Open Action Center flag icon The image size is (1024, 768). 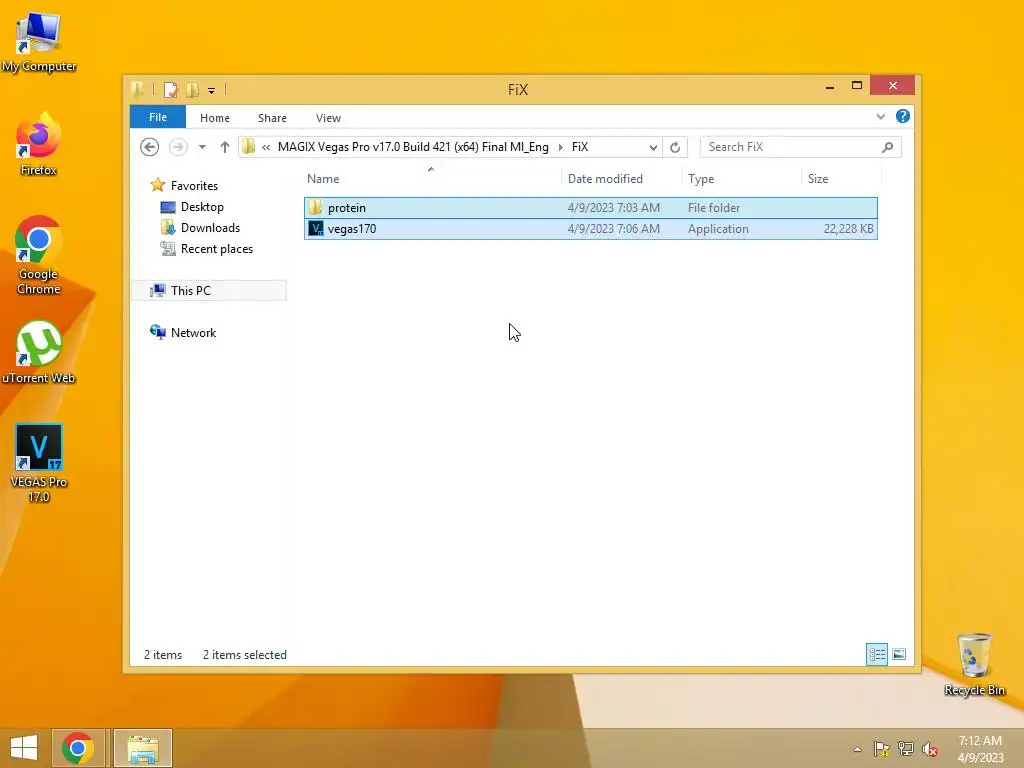(x=881, y=749)
